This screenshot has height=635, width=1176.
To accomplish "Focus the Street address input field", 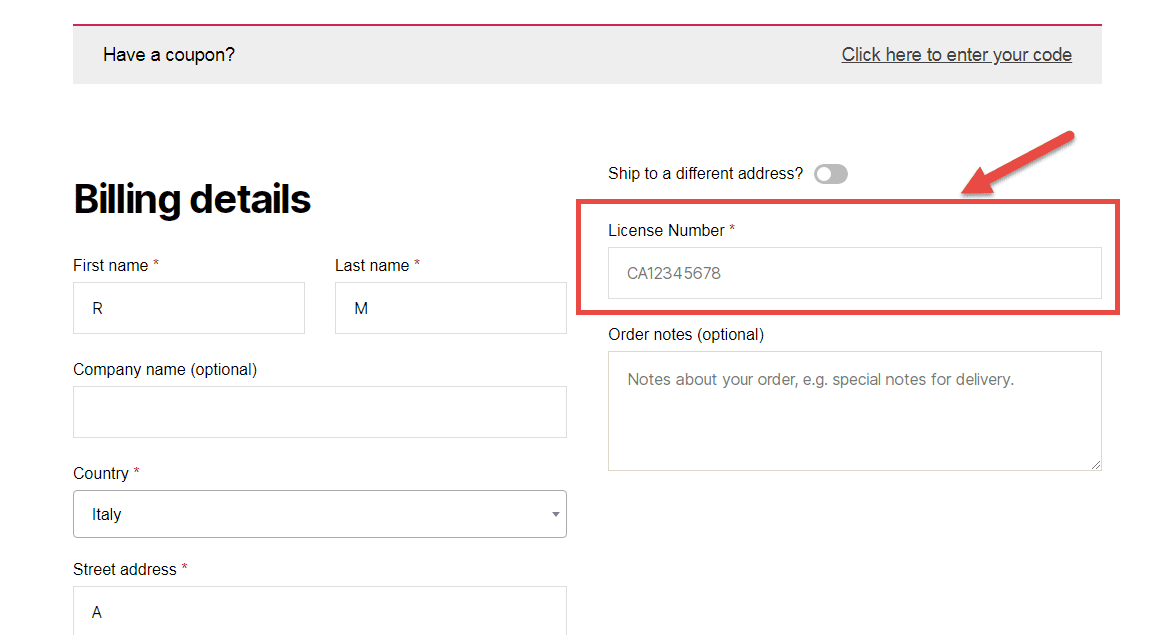I will pos(319,611).
